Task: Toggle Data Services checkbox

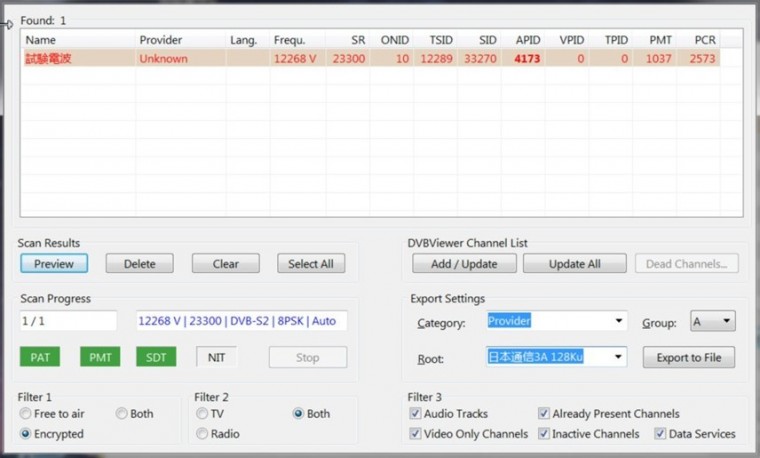Action: 695,433
